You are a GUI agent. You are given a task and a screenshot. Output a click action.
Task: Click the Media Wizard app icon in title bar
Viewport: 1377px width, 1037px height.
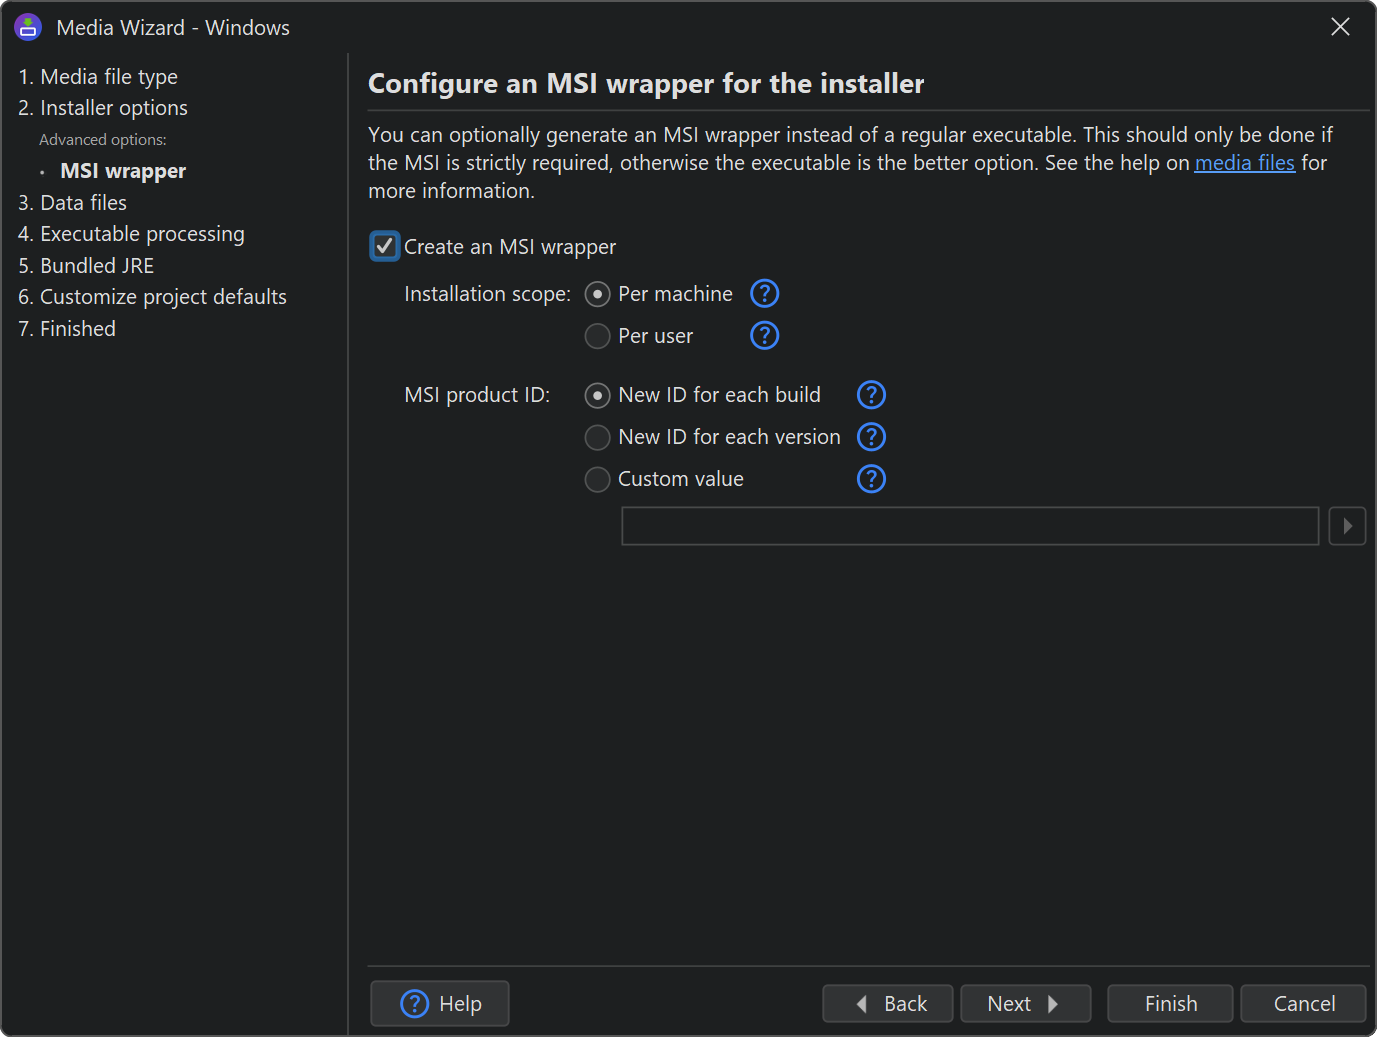click(x=28, y=27)
